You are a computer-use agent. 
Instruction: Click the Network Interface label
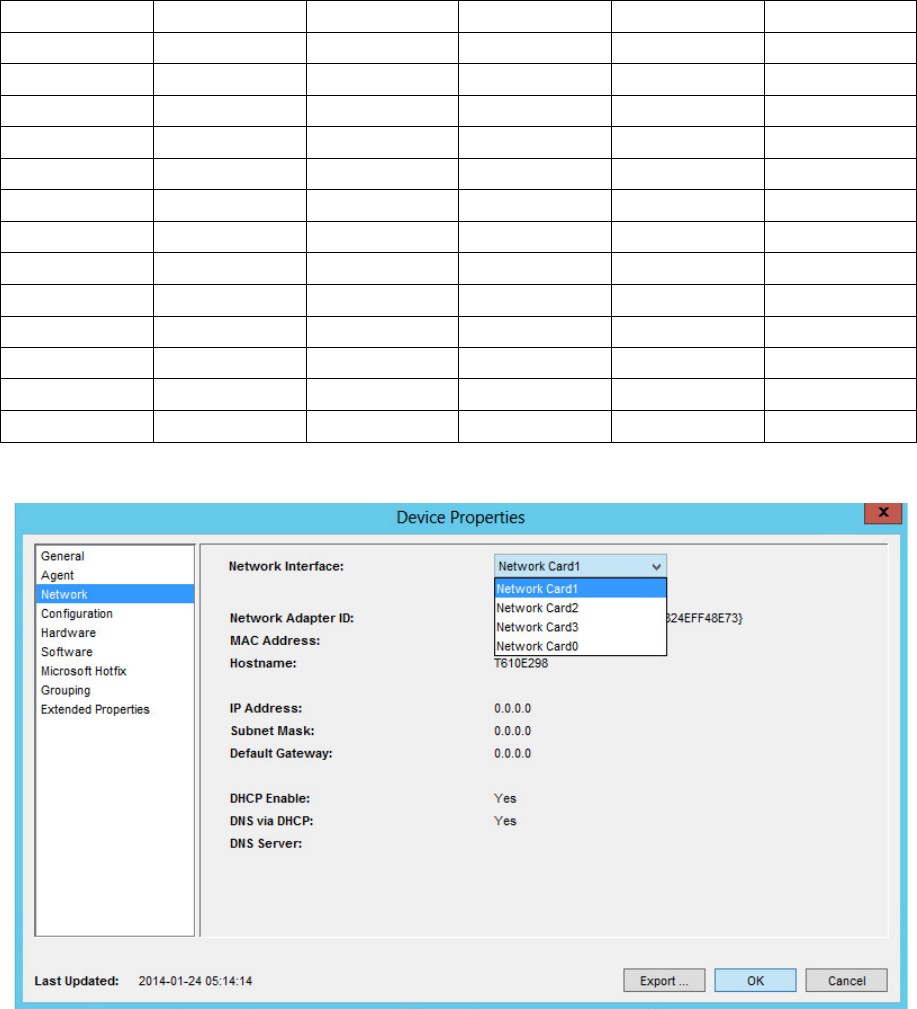286,566
